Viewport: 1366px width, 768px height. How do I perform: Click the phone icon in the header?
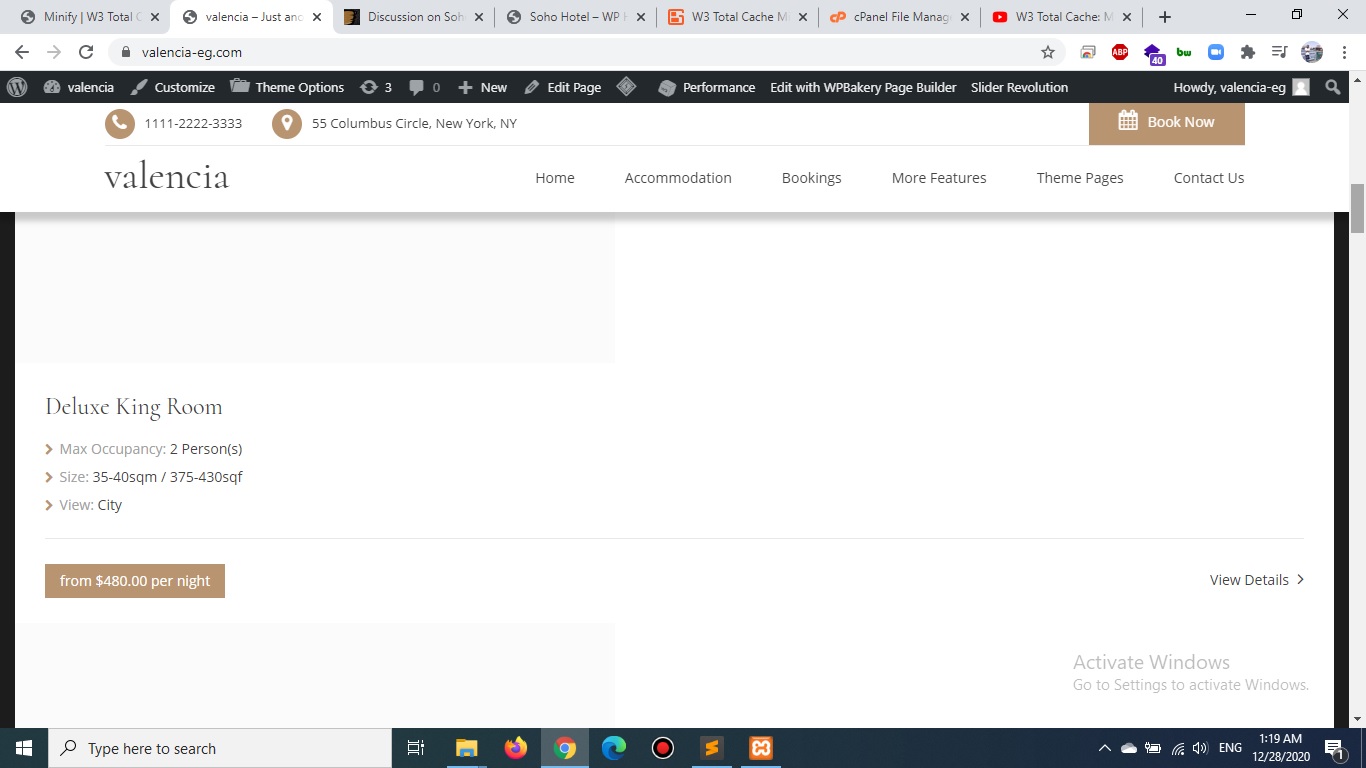pos(119,123)
